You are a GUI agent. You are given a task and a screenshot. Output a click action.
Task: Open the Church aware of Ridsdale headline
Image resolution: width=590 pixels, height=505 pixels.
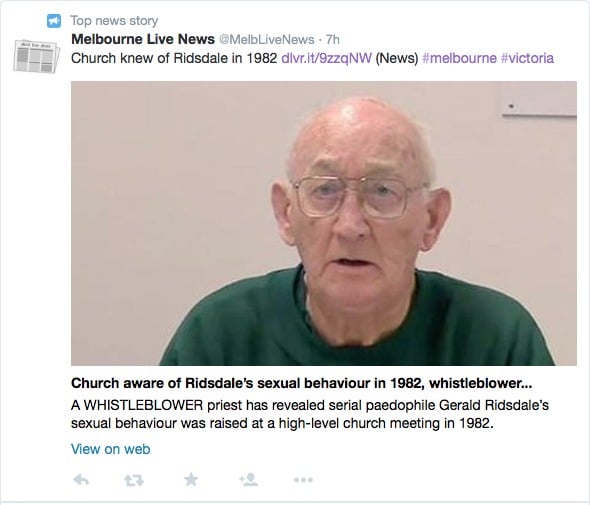click(x=301, y=383)
